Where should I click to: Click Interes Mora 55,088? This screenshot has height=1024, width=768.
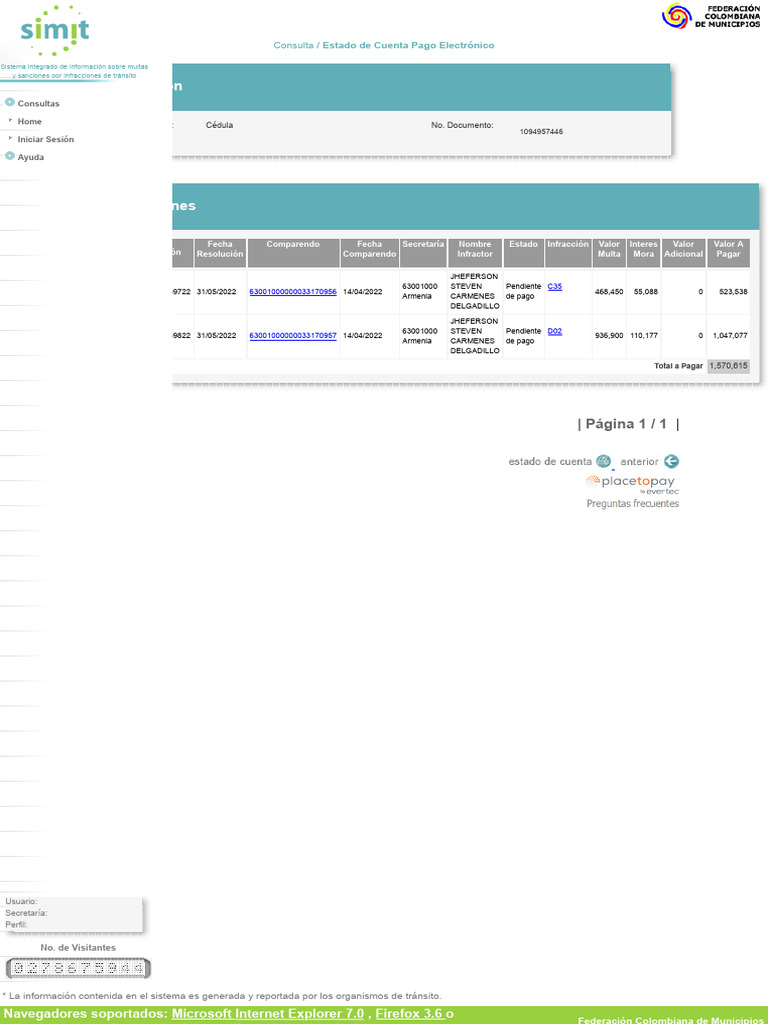pyautogui.click(x=646, y=292)
